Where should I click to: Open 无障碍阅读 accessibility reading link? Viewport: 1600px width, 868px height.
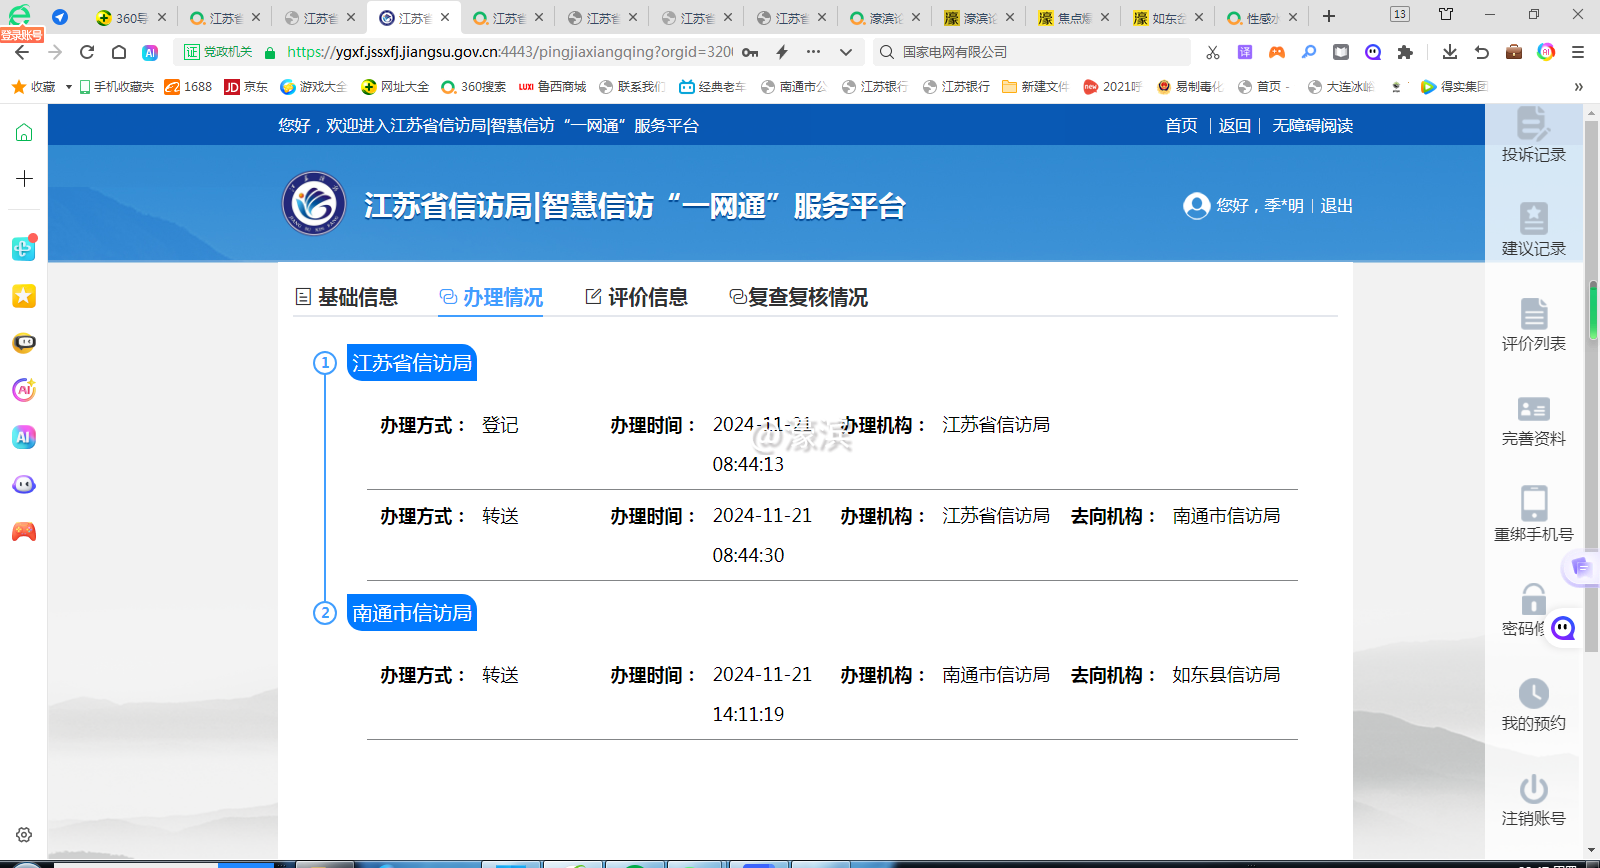pos(1313,125)
